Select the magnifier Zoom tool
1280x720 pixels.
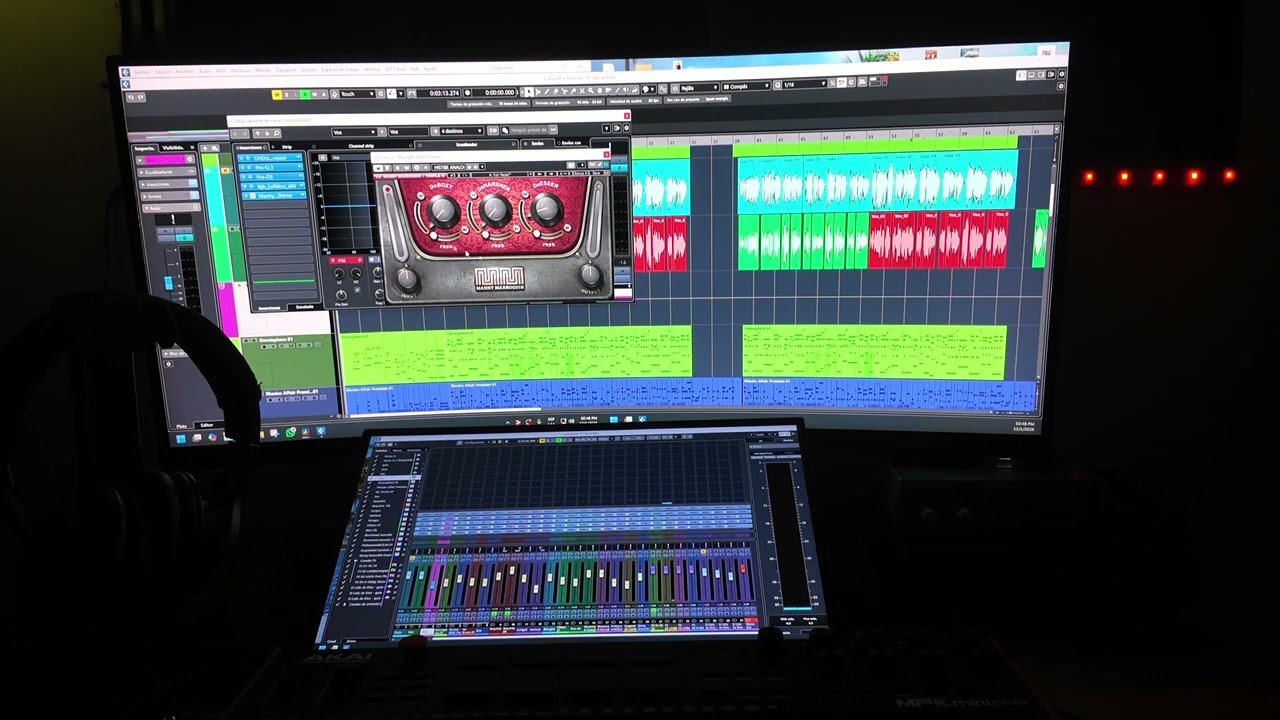[591, 90]
